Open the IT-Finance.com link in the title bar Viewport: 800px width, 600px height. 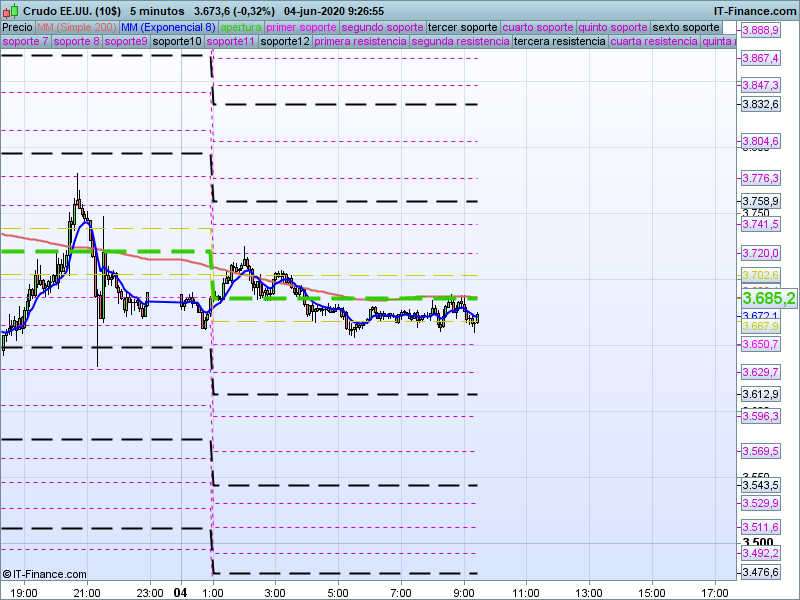754,11
